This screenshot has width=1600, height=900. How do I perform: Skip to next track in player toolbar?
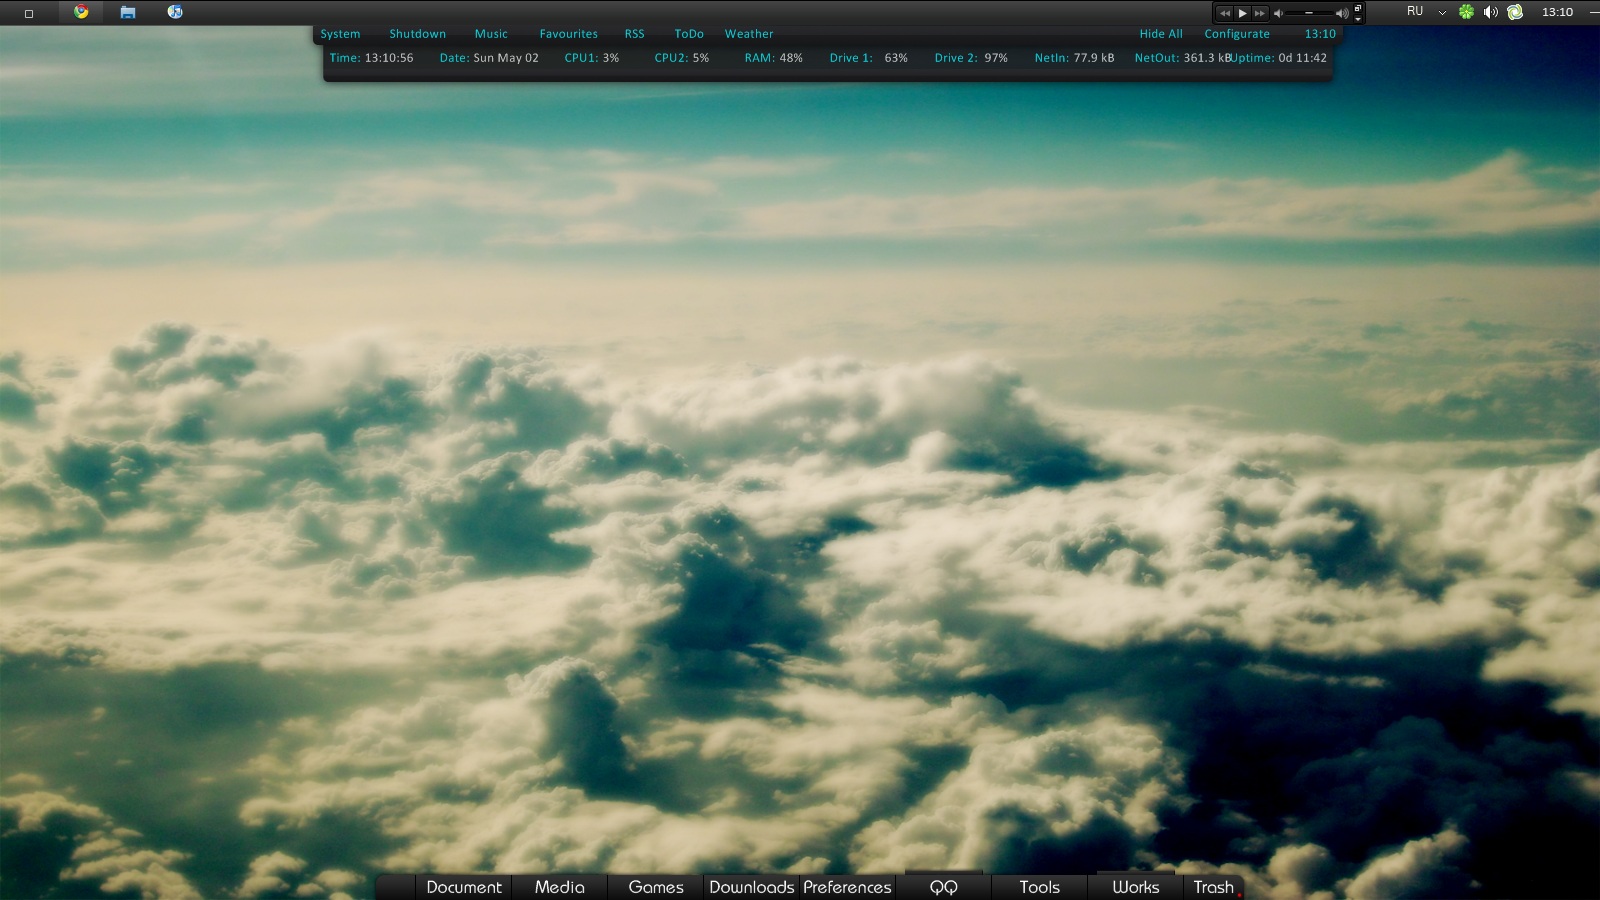tap(1260, 13)
